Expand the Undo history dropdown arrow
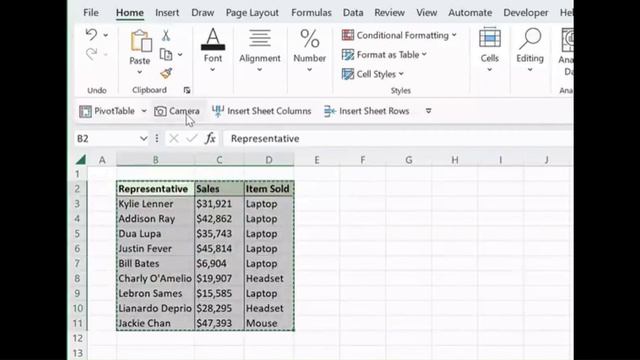The image size is (640, 360). tap(106, 36)
